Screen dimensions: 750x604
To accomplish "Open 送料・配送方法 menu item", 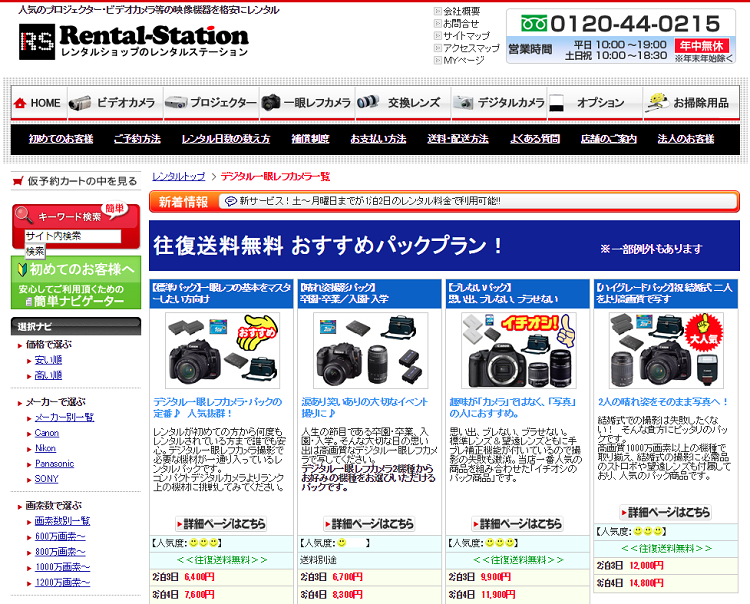I will pos(458,139).
